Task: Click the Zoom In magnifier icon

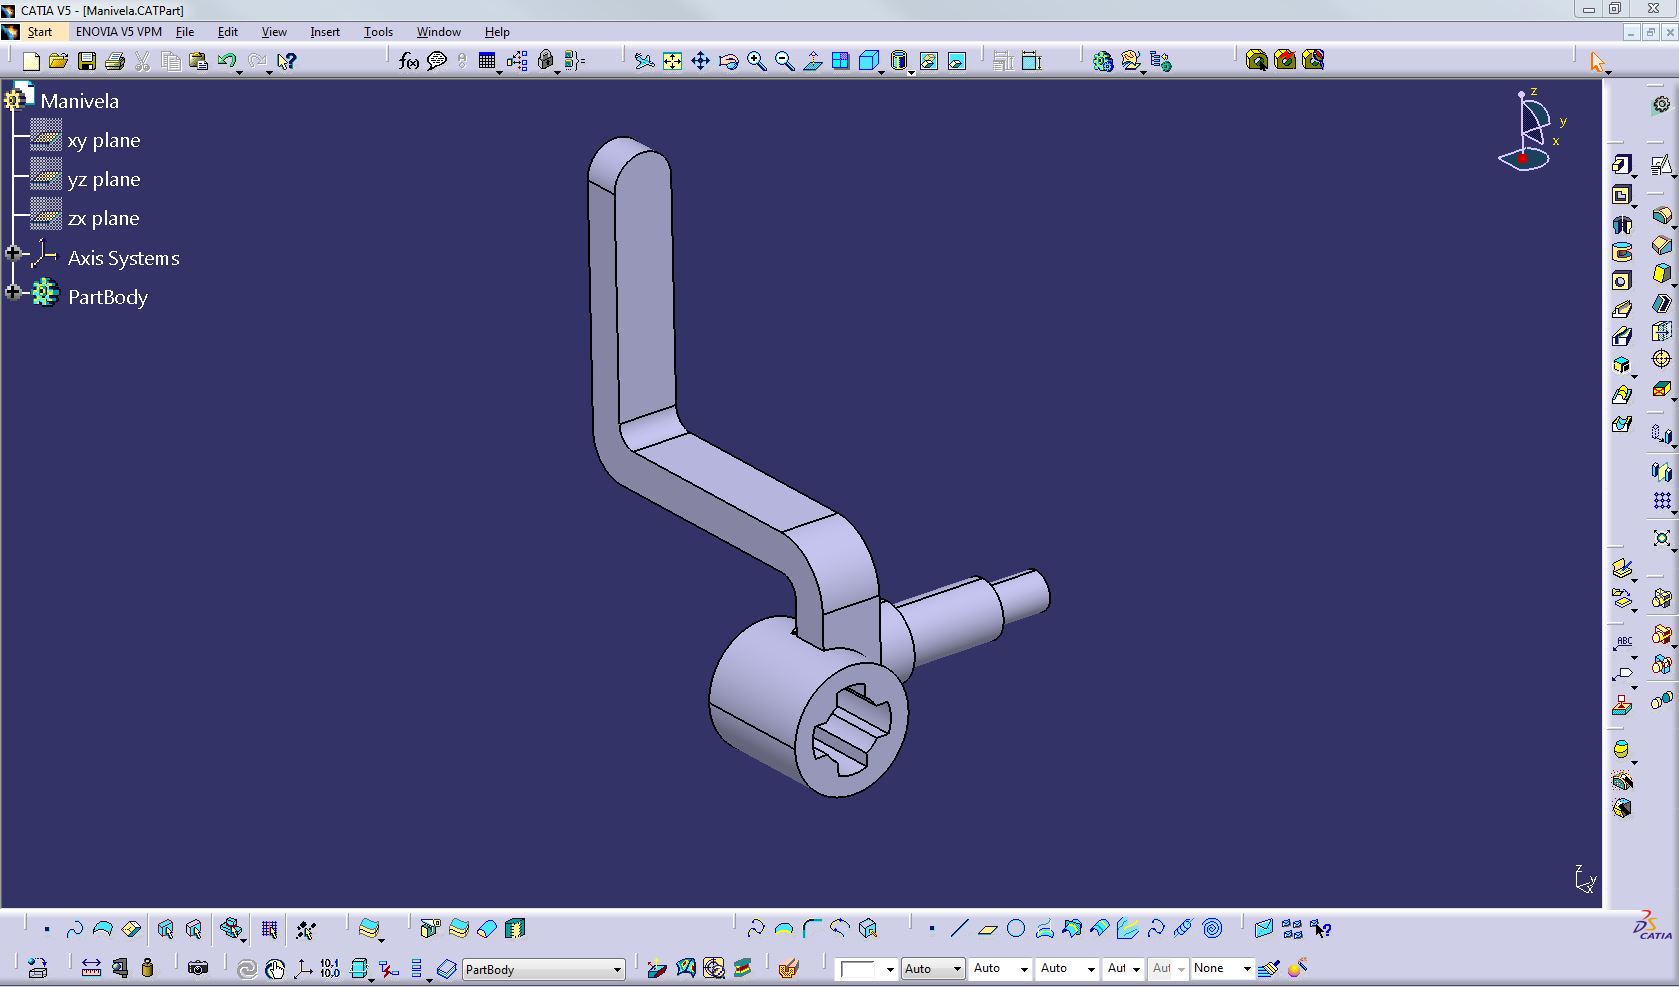Action: click(x=756, y=61)
